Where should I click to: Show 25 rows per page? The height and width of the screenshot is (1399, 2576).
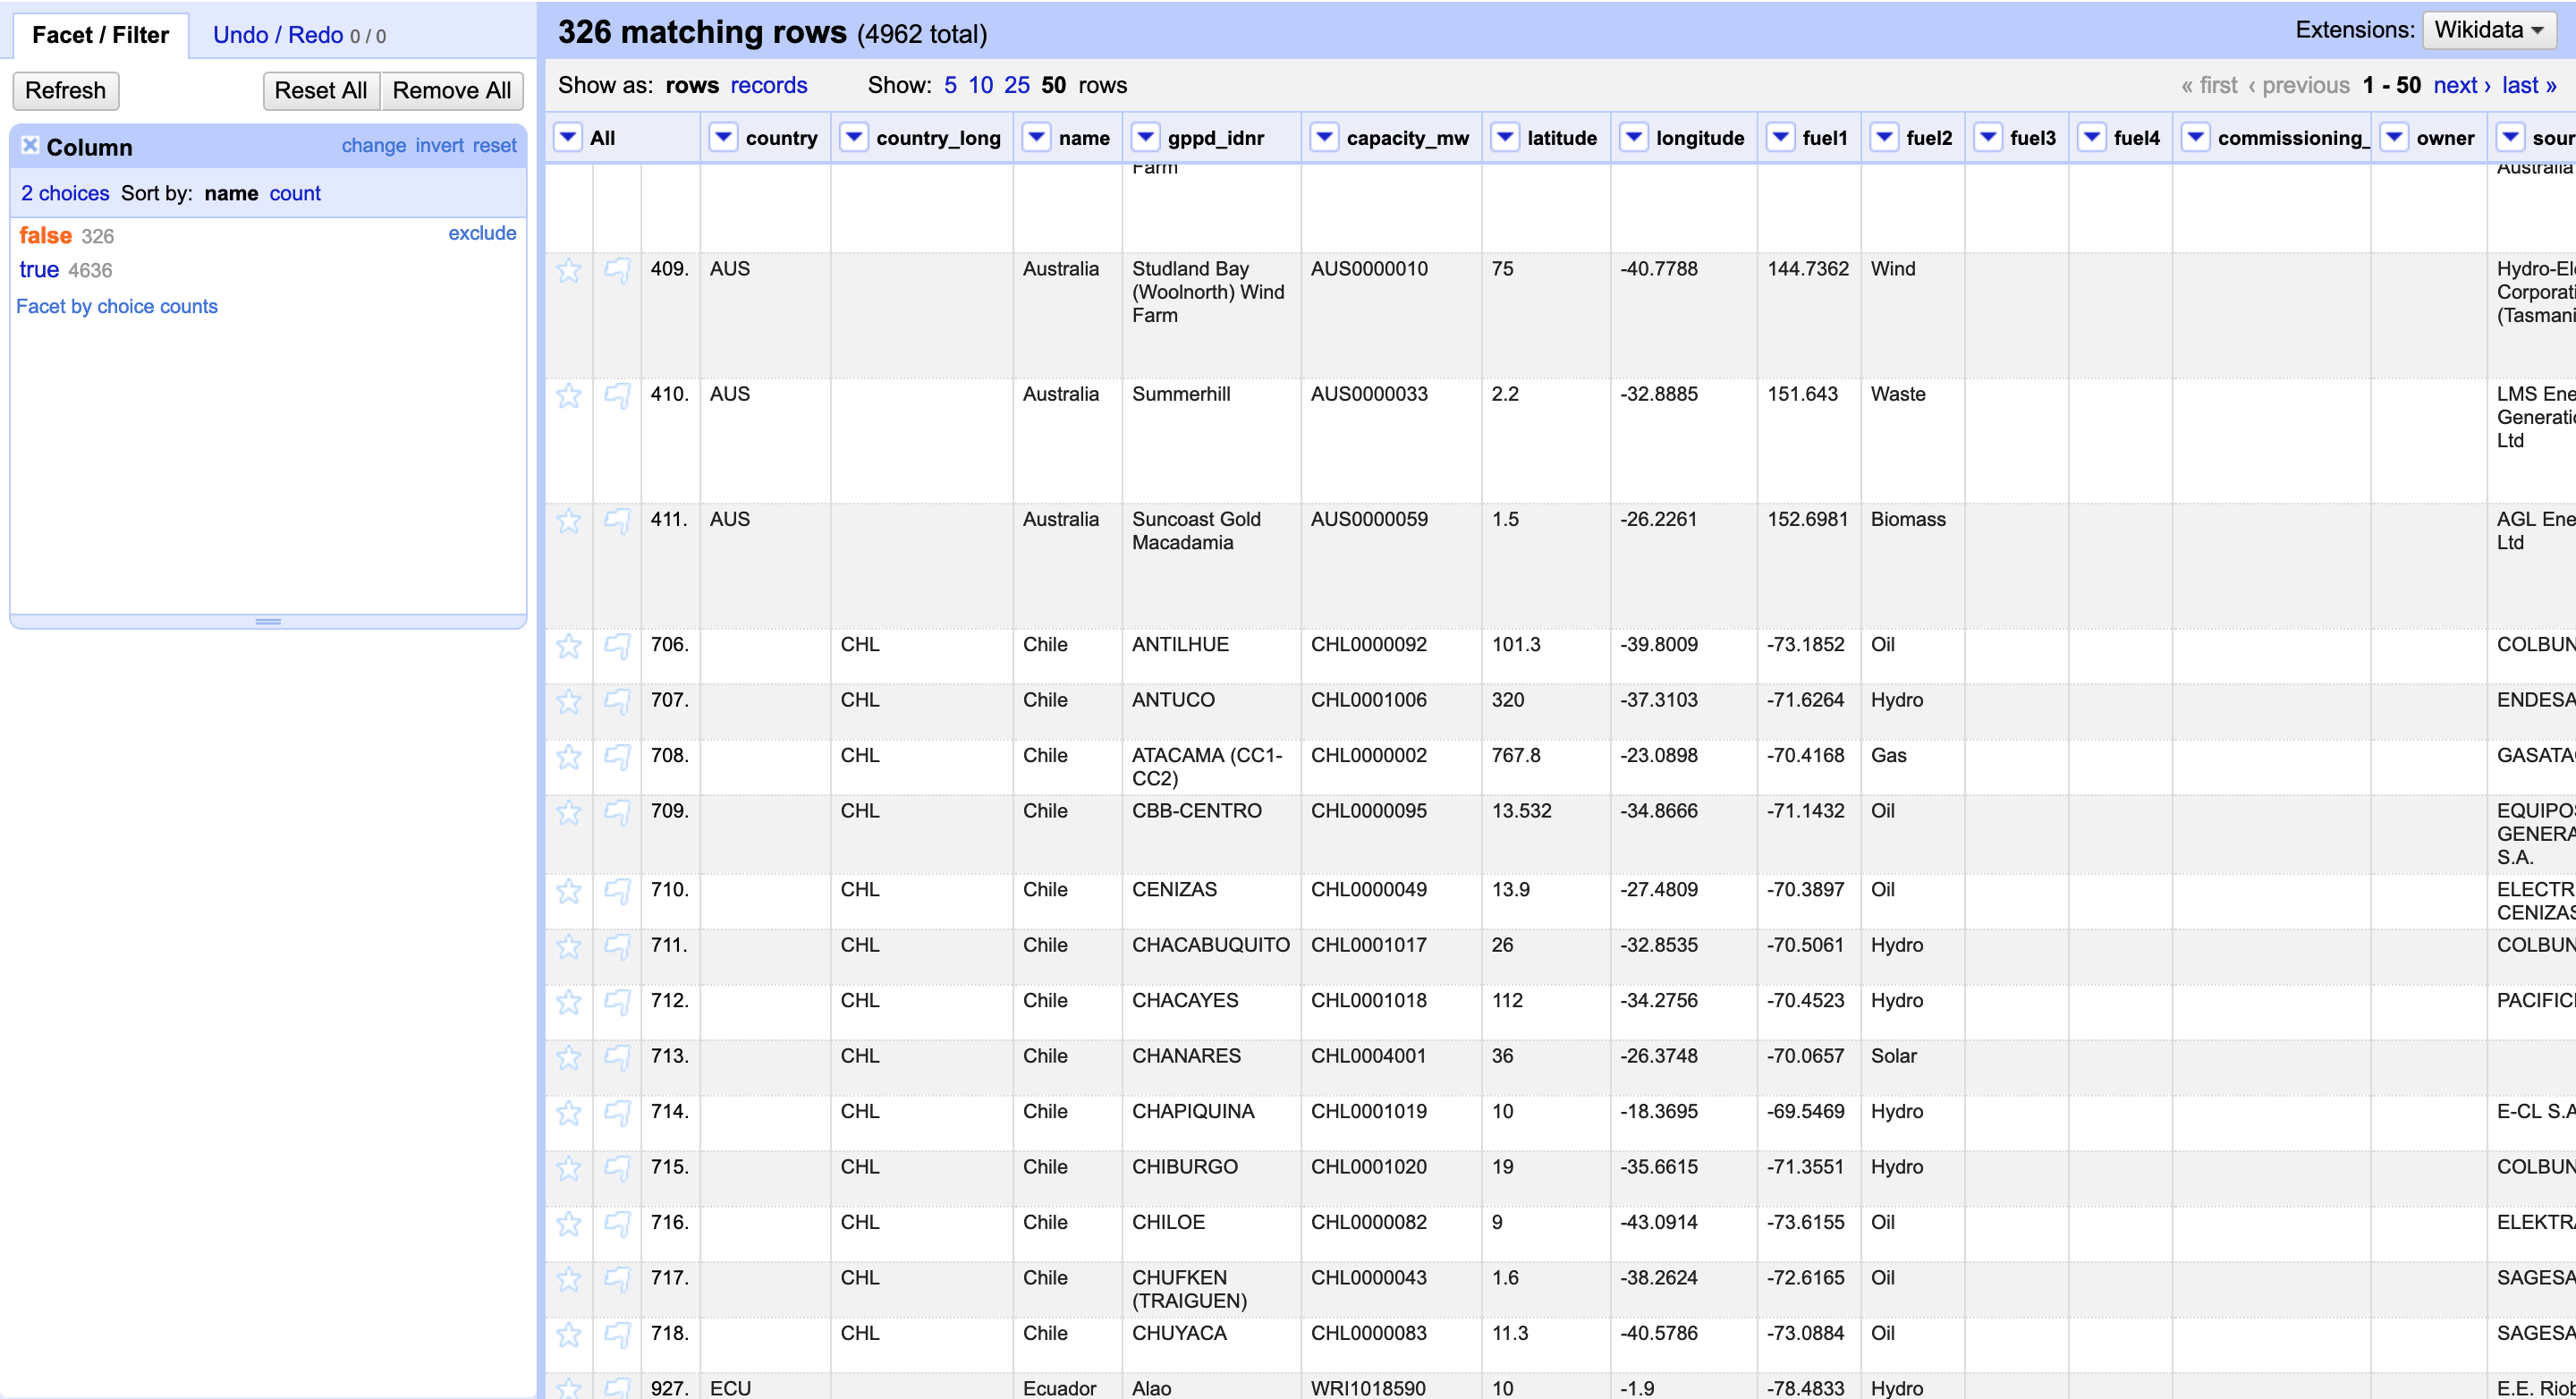tap(1016, 85)
